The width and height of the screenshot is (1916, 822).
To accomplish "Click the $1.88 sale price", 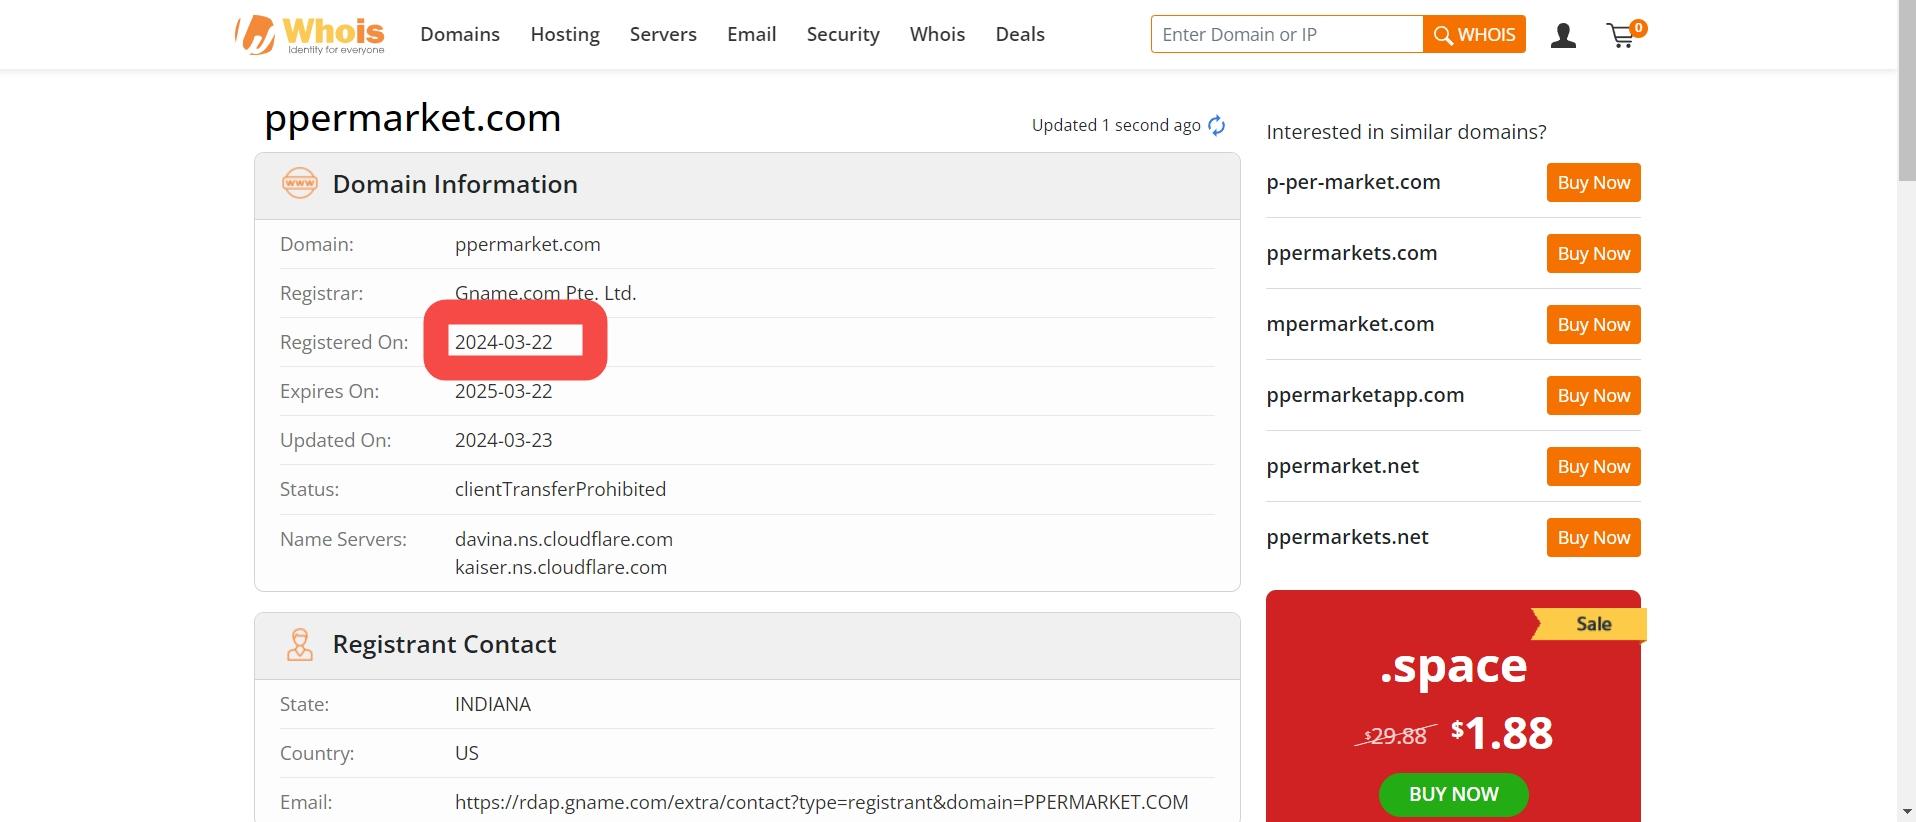I will (x=1502, y=733).
